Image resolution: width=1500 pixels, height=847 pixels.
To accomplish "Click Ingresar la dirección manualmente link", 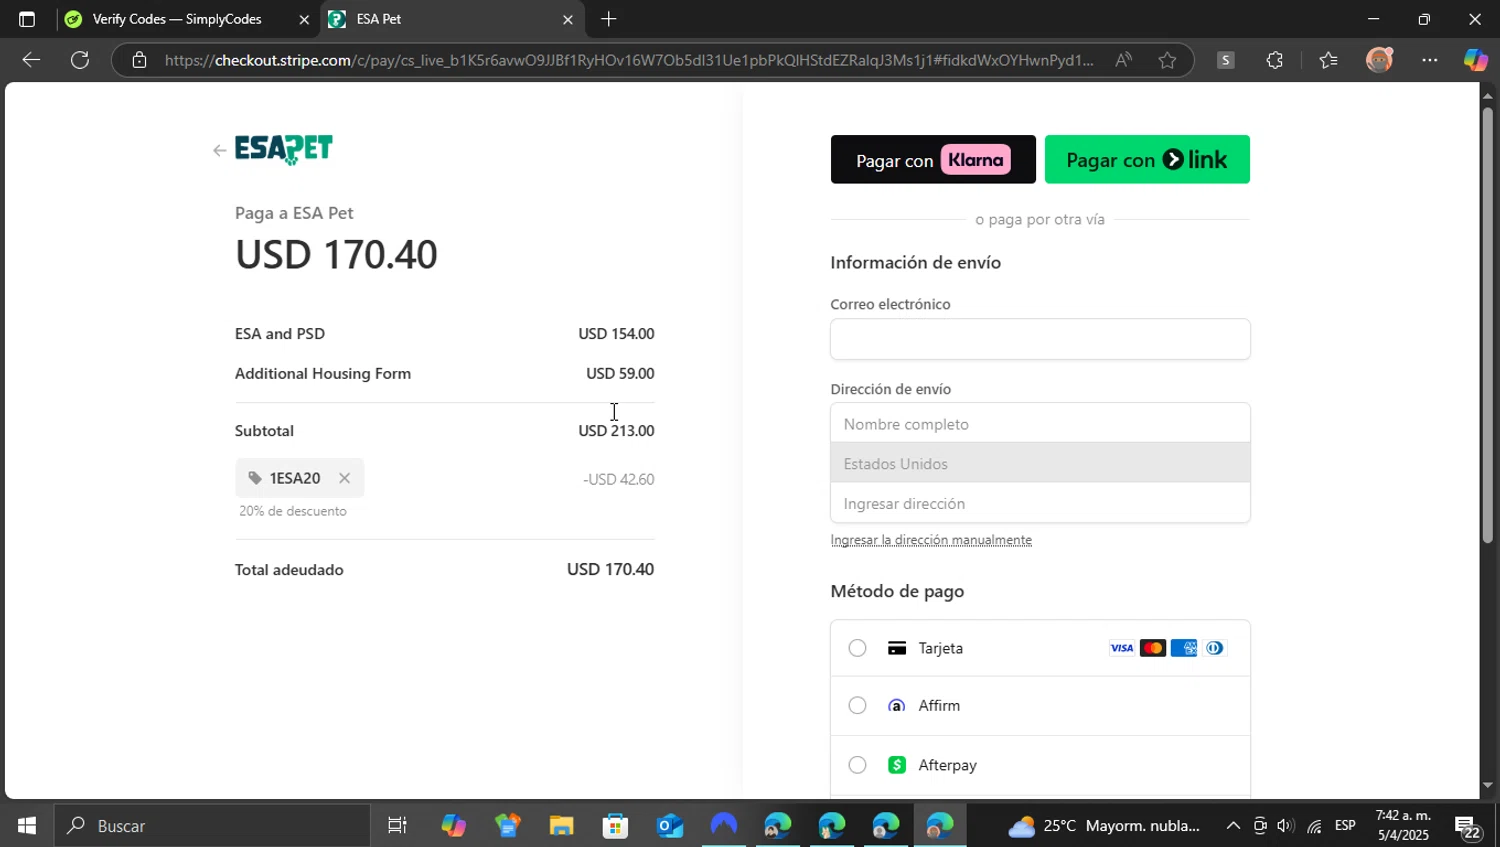I will tap(931, 540).
